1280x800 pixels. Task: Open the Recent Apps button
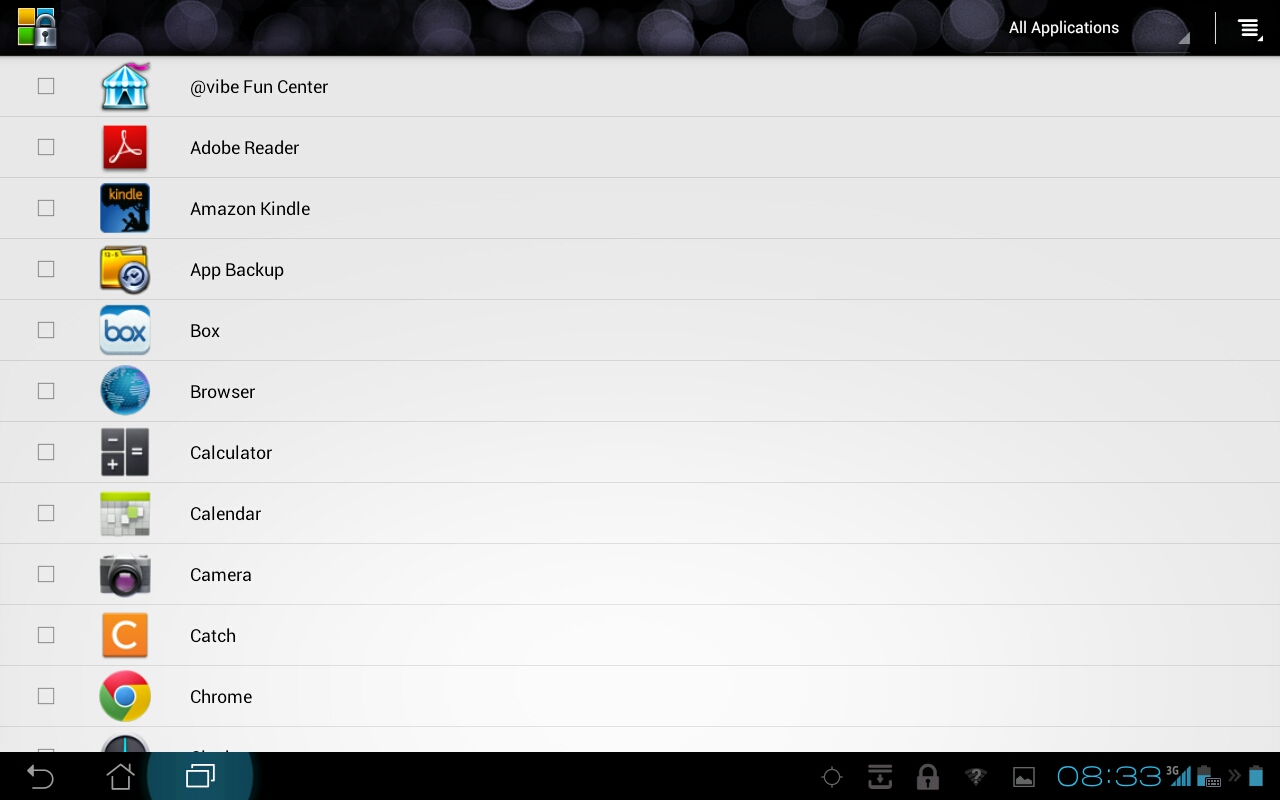click(x=200, y=776)
